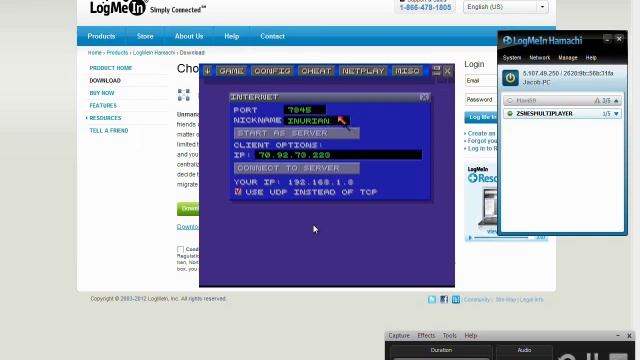Open Effects menu in recorder window
The image size is (640, 360).
426,336
